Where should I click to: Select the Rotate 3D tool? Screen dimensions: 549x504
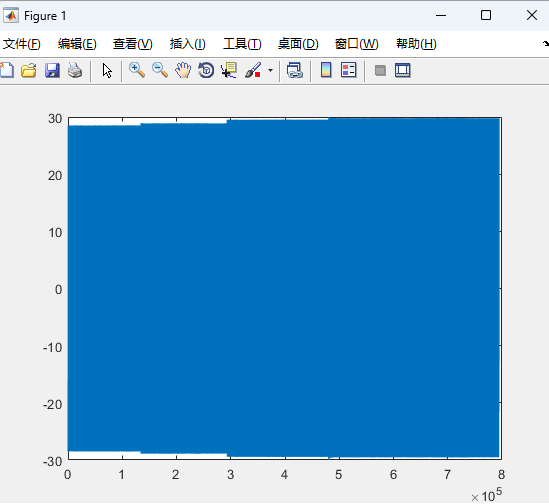coord(206,70)
